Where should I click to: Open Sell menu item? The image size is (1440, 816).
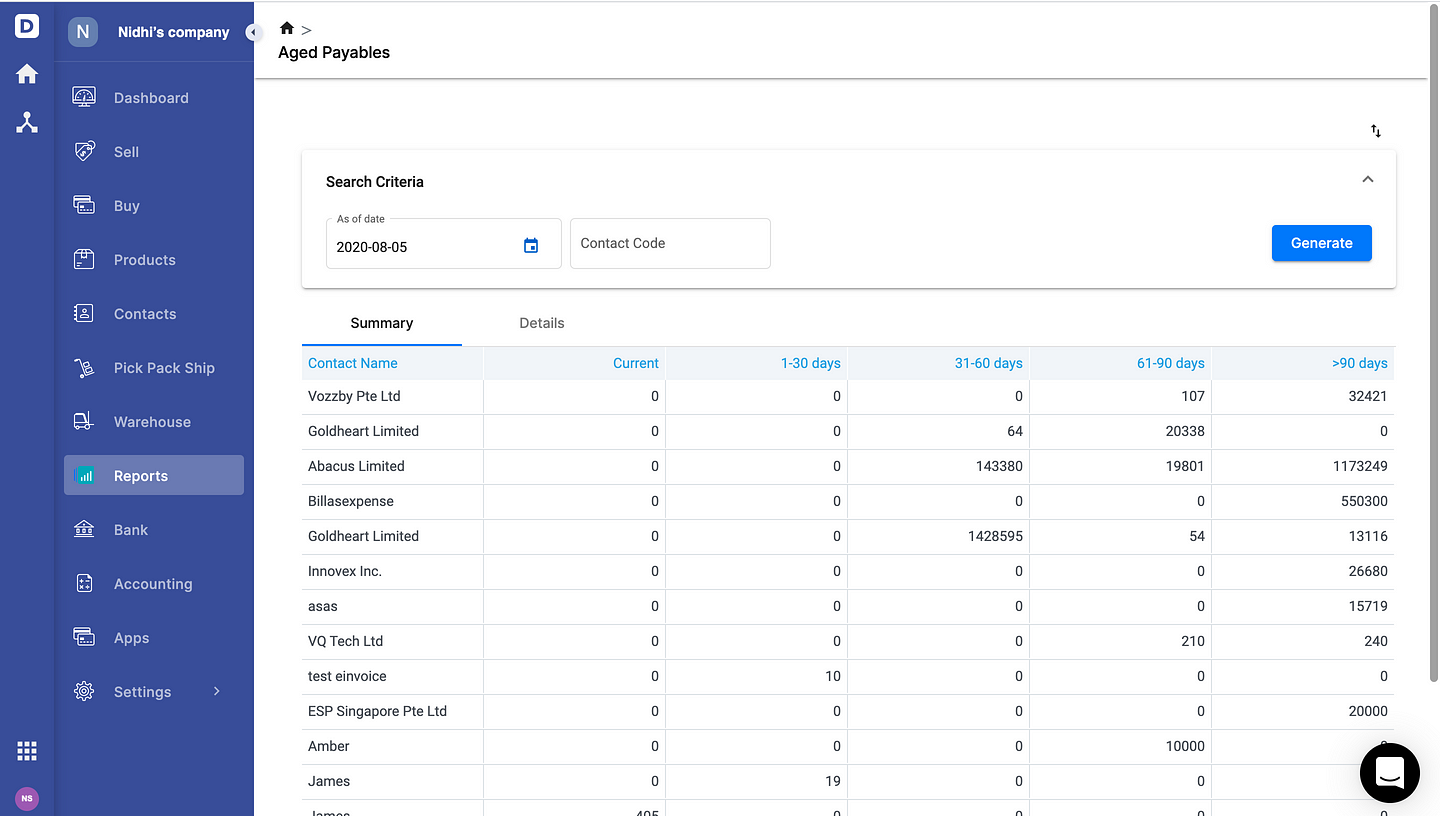154,152
